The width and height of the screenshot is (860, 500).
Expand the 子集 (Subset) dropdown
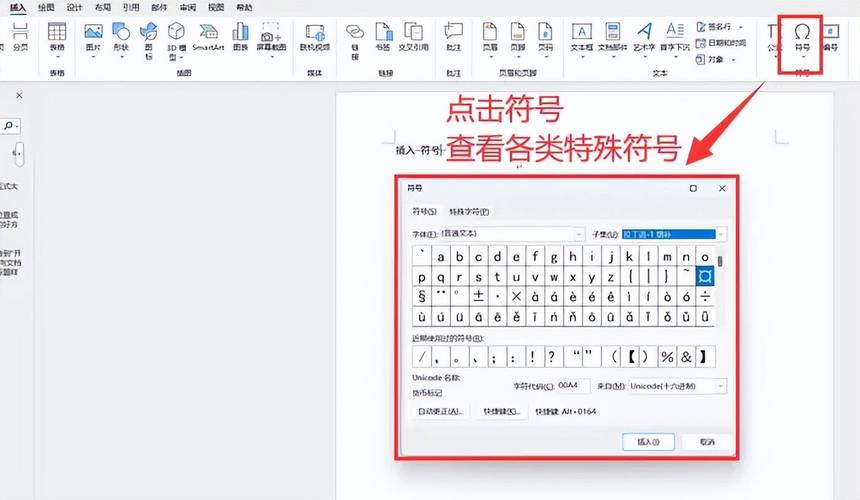tap(720, 234)
